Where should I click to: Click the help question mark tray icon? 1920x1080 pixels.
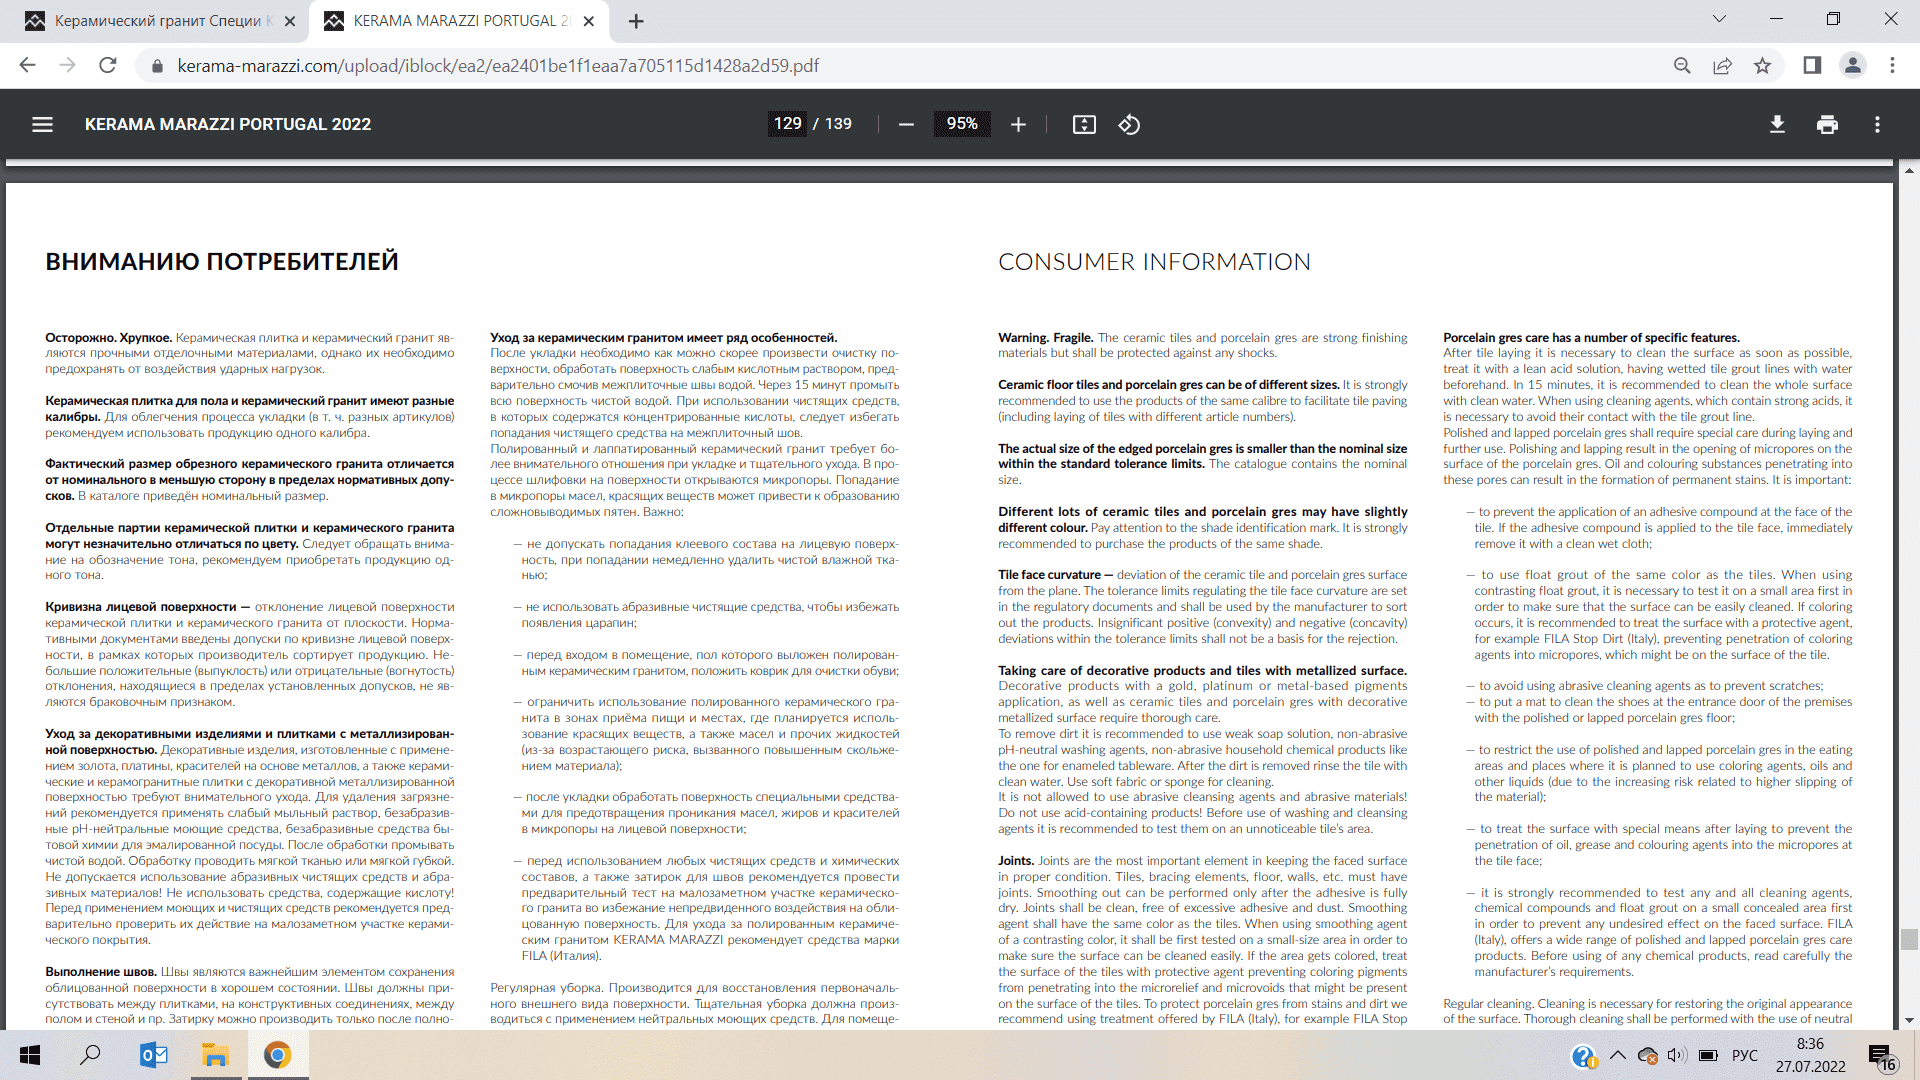[x=1583, y=1056]
